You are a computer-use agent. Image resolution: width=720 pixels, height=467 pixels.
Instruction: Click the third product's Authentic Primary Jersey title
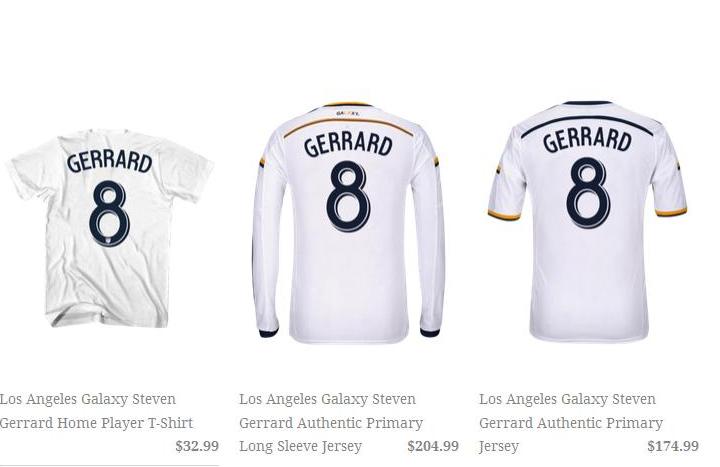[571, 422]
